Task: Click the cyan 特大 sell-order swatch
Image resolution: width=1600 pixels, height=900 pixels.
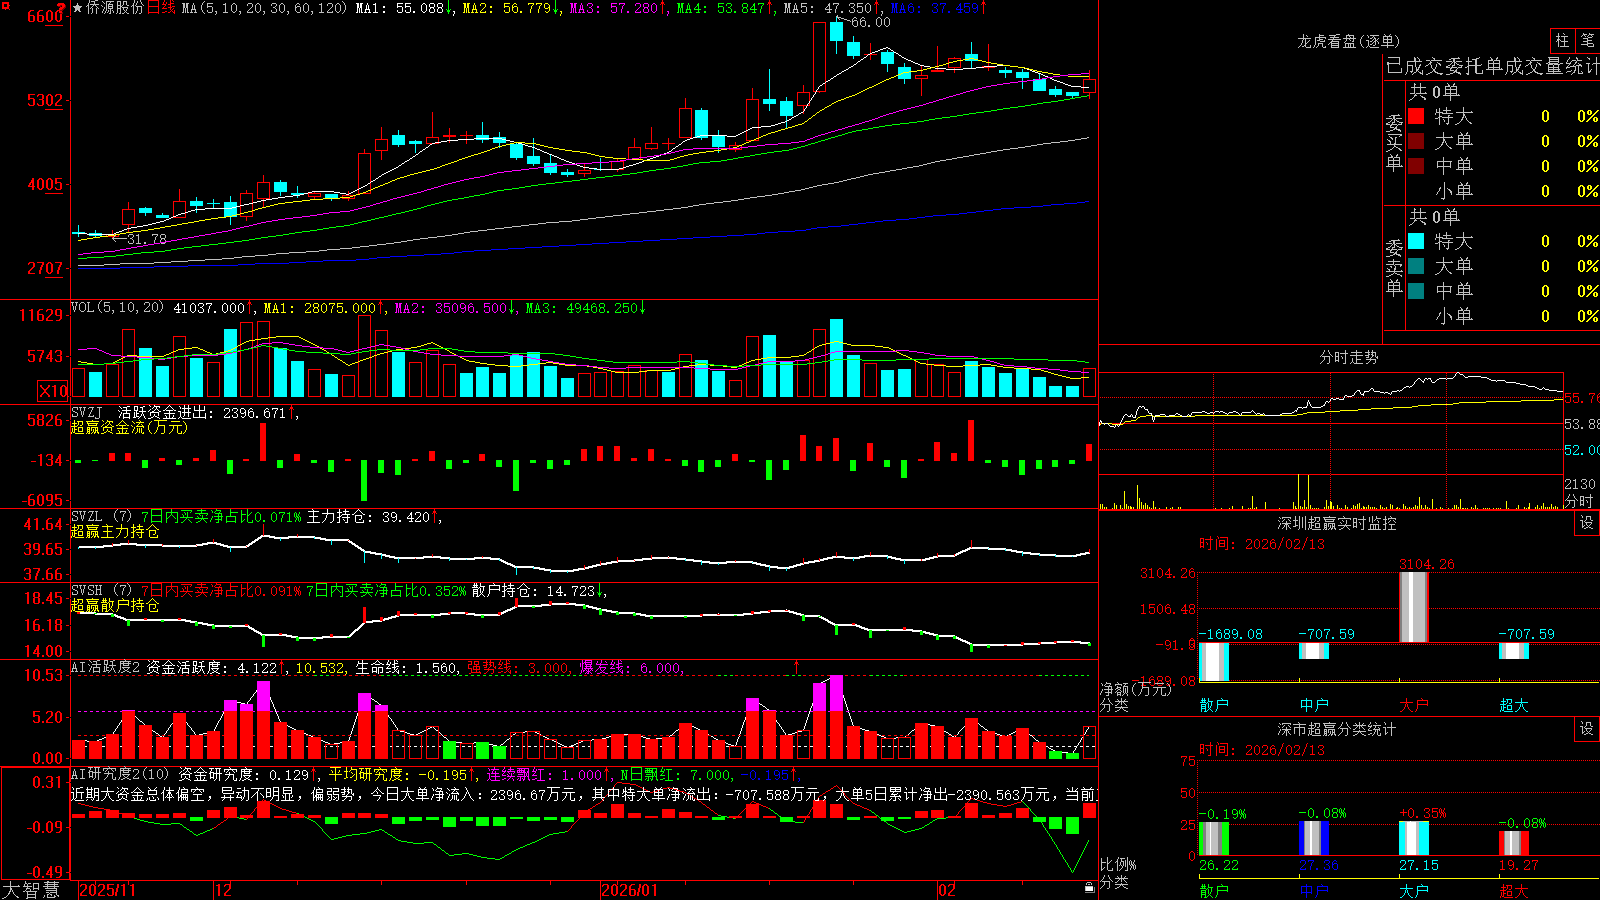Action: 1416,241
